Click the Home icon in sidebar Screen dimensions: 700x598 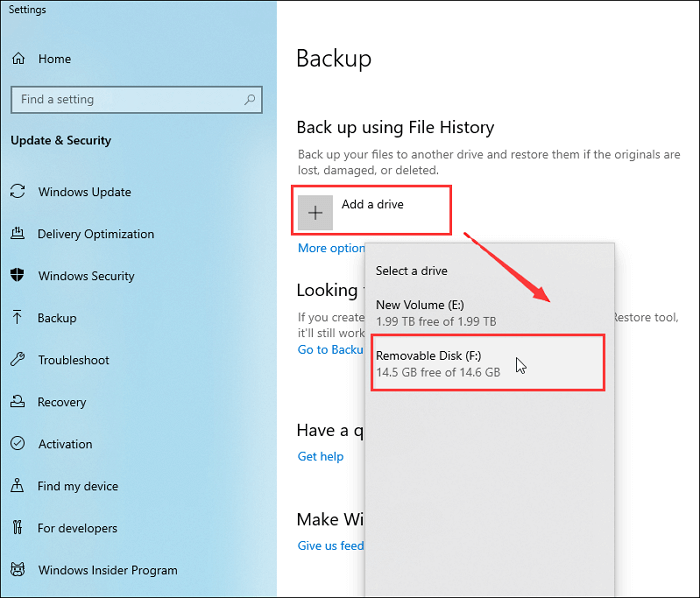pyautogui.click(x=18, y=59)
